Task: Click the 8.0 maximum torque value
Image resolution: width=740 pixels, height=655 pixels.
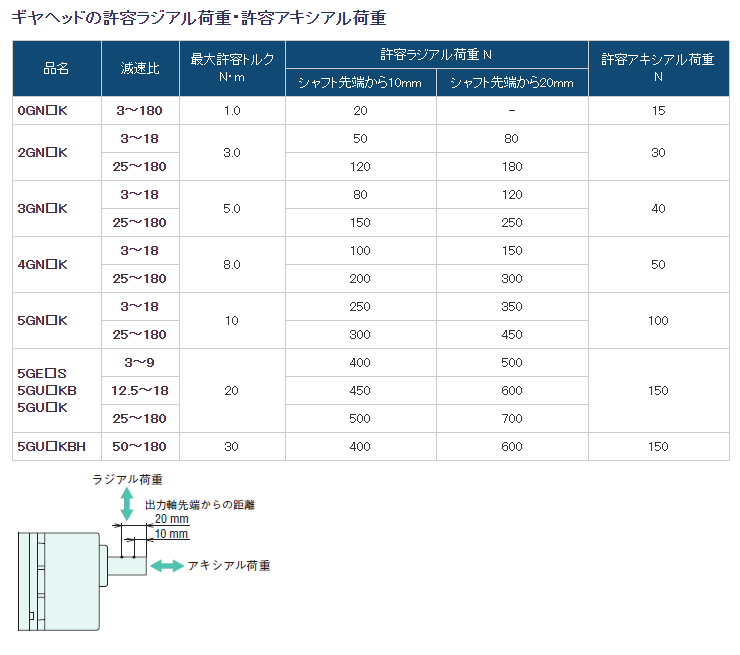Action: point(232,264)
